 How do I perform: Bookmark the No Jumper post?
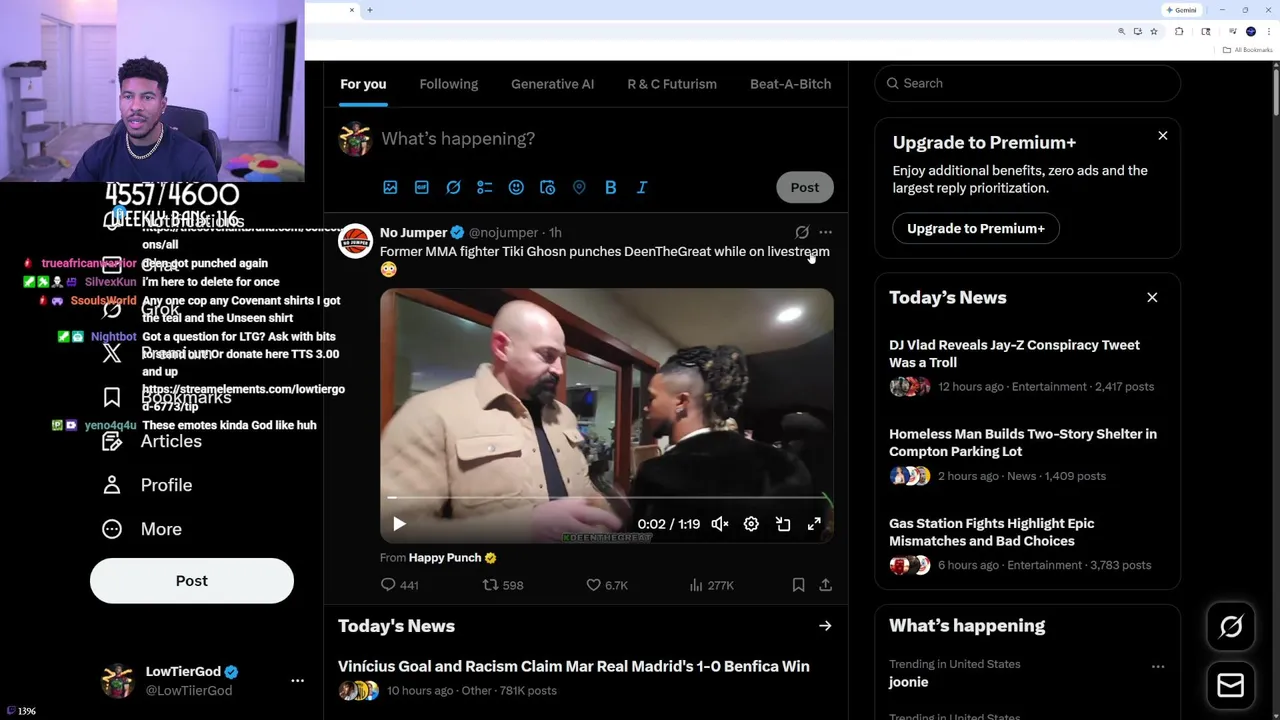point(798,585)
